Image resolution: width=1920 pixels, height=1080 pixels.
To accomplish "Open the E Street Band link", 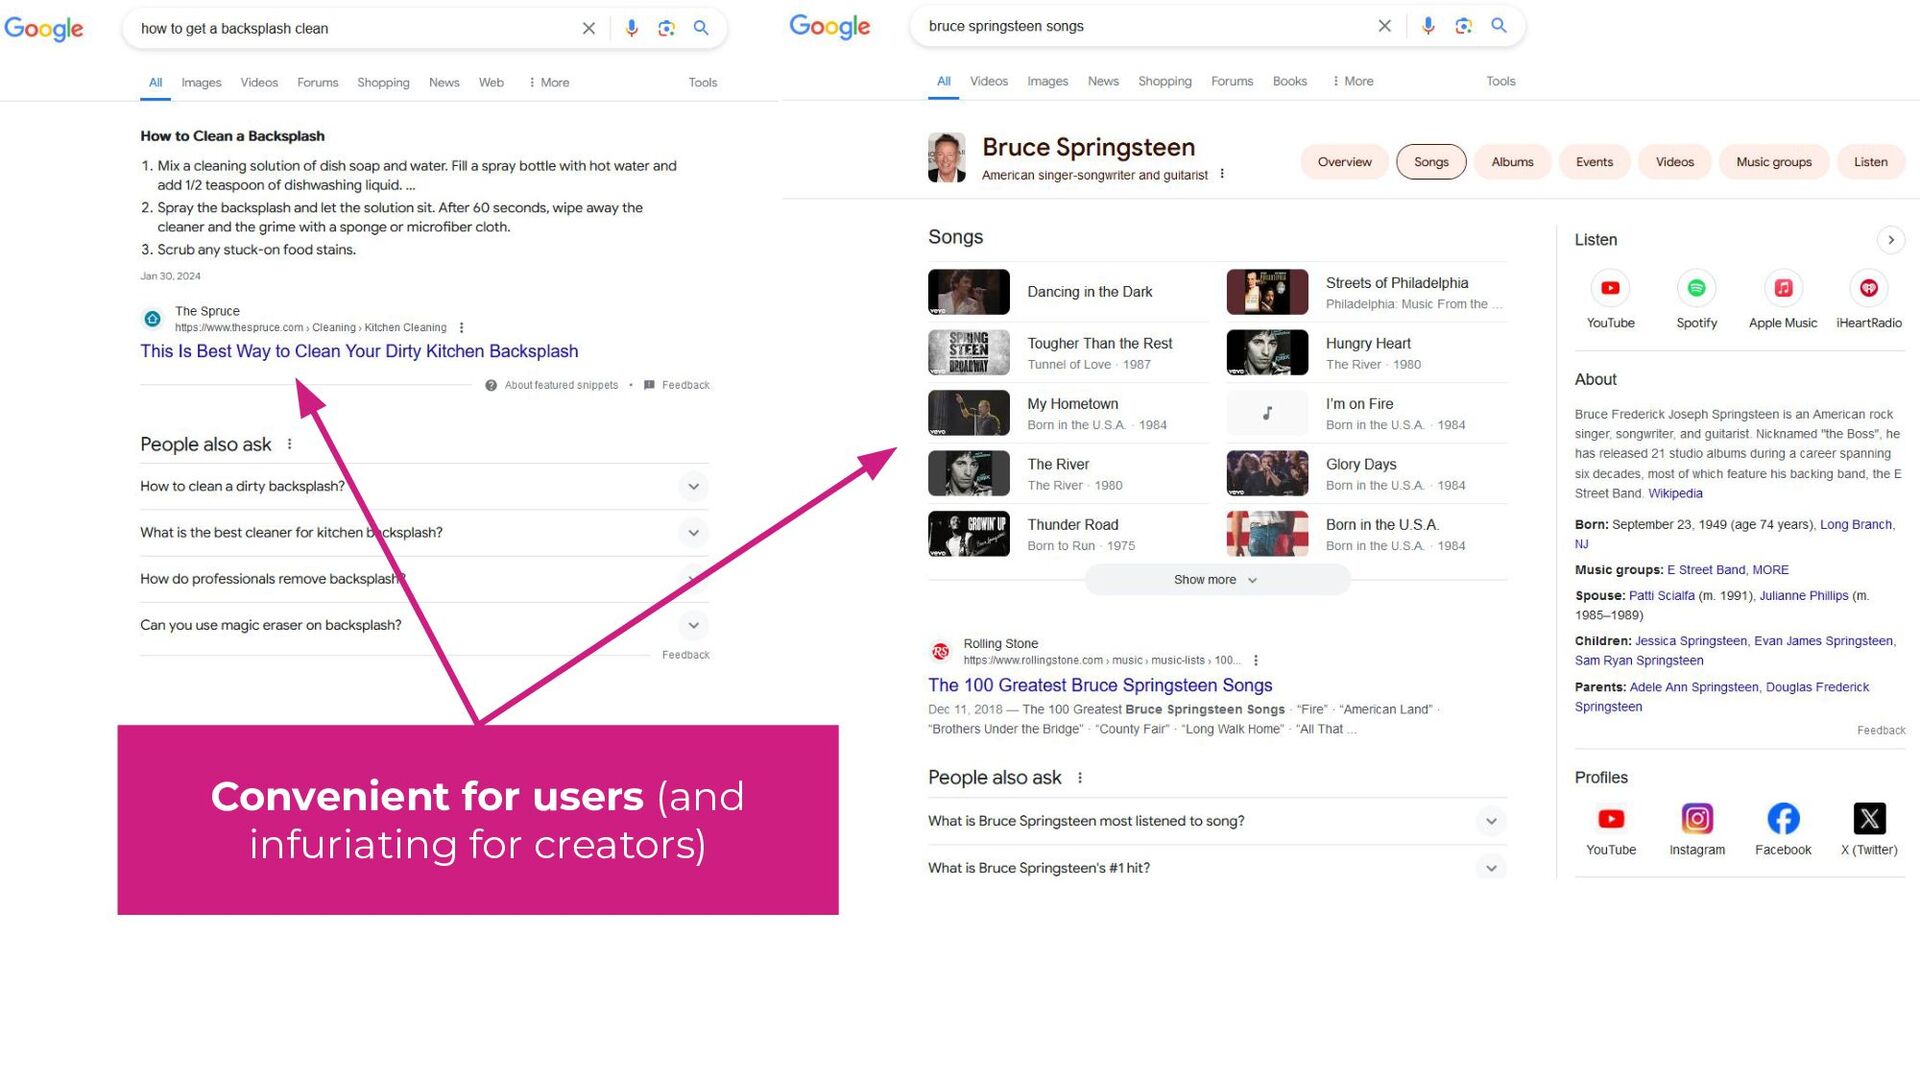I will [1706, 570].
